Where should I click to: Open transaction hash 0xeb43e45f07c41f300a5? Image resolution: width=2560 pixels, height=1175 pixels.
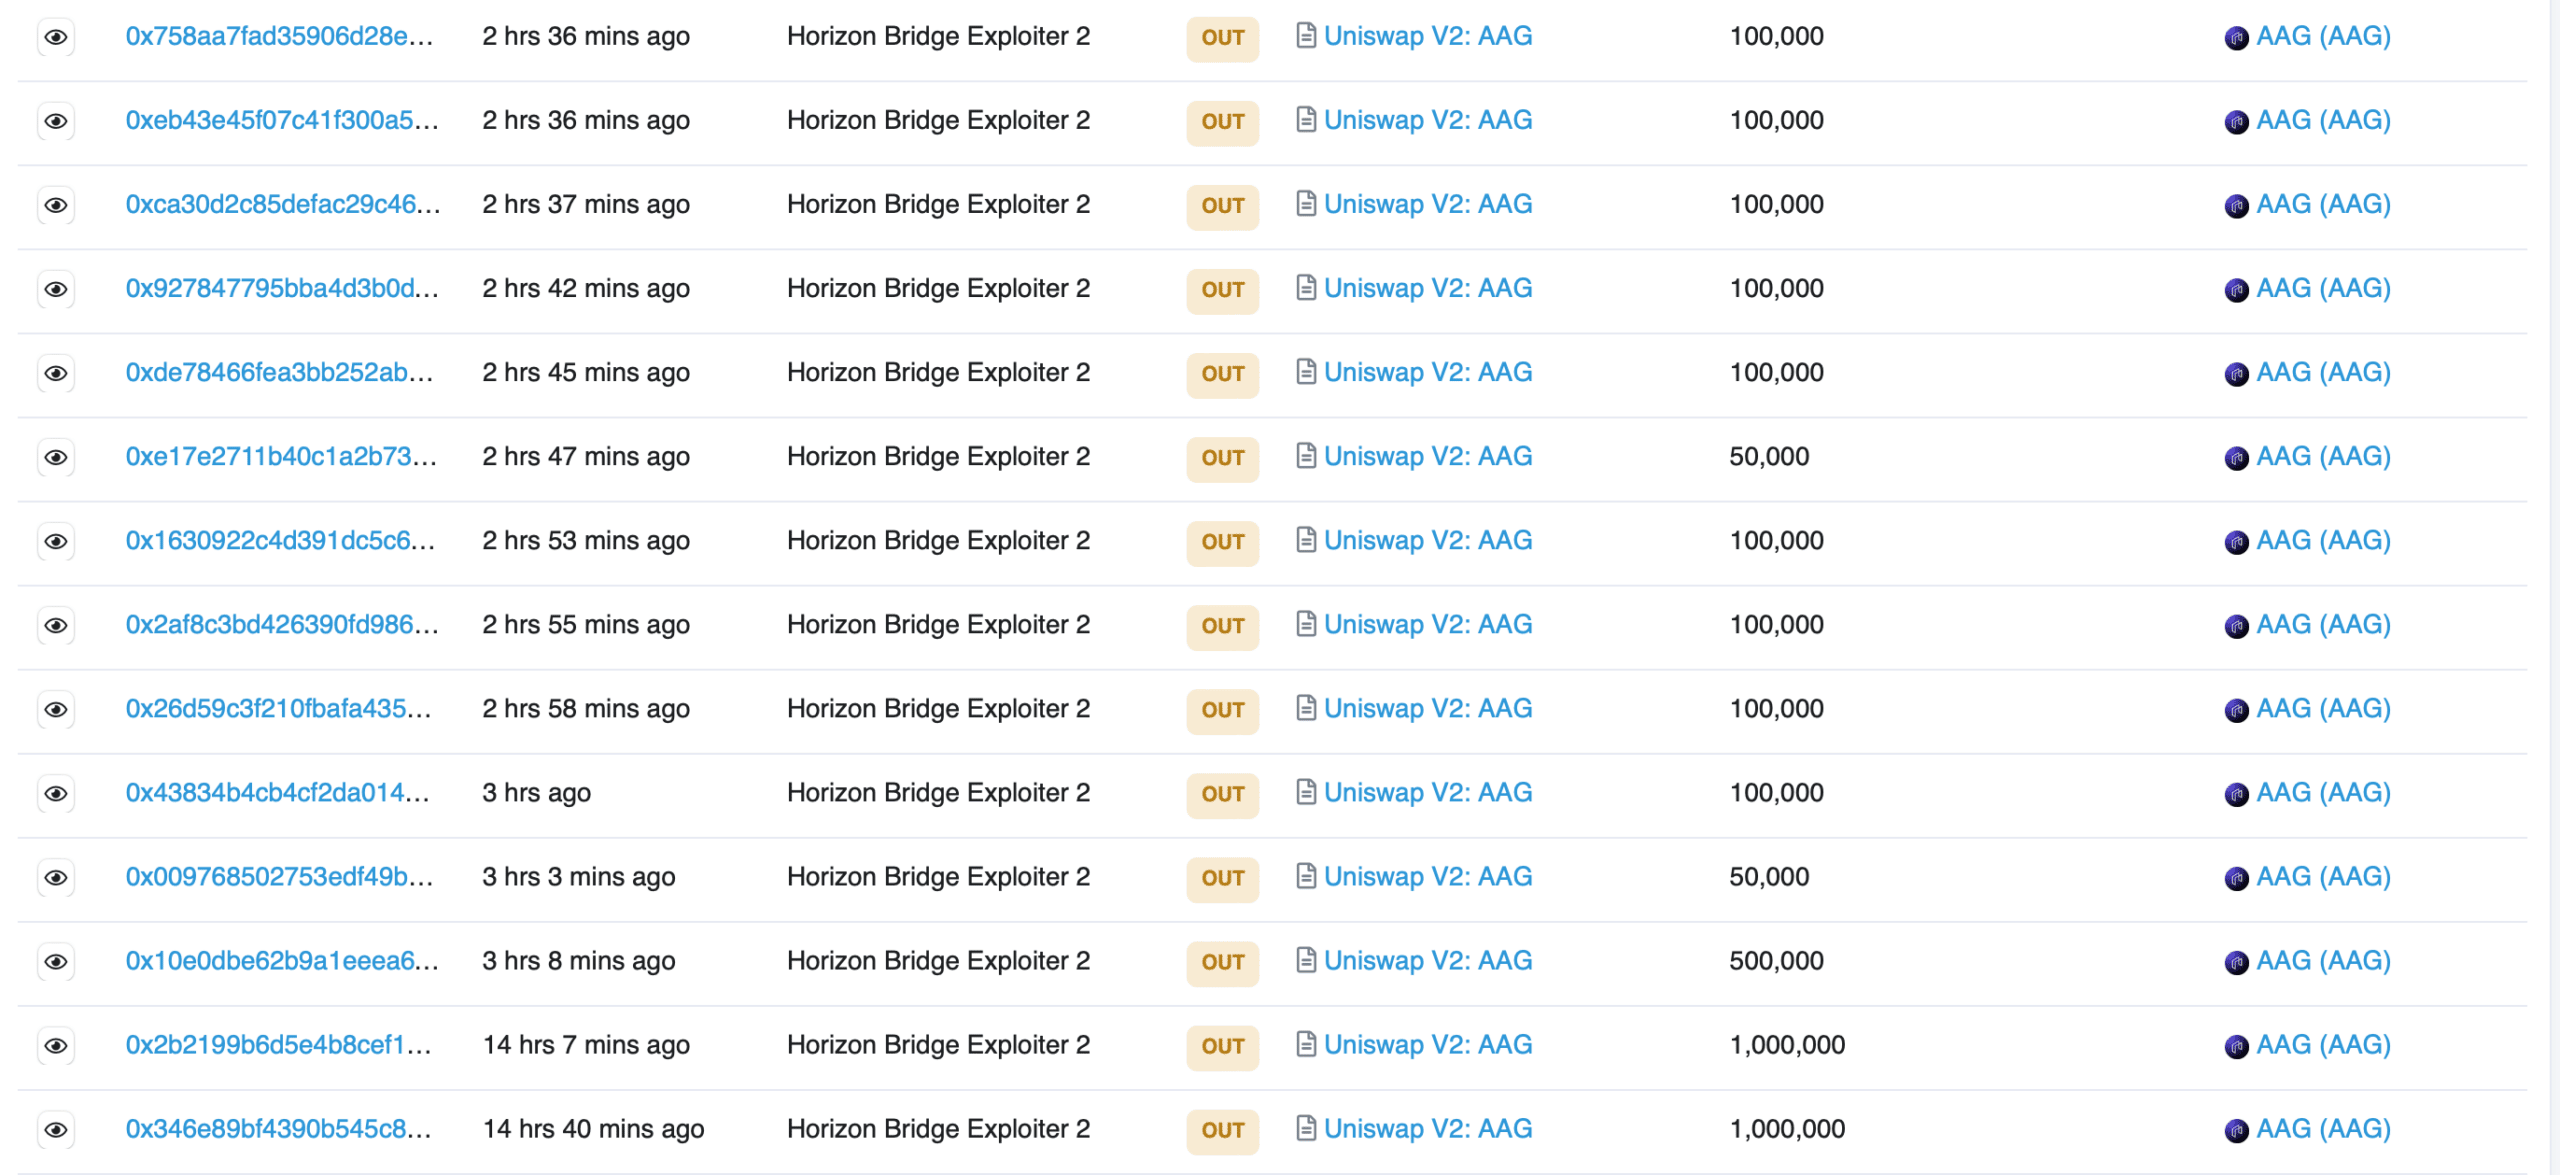(281, 120)
